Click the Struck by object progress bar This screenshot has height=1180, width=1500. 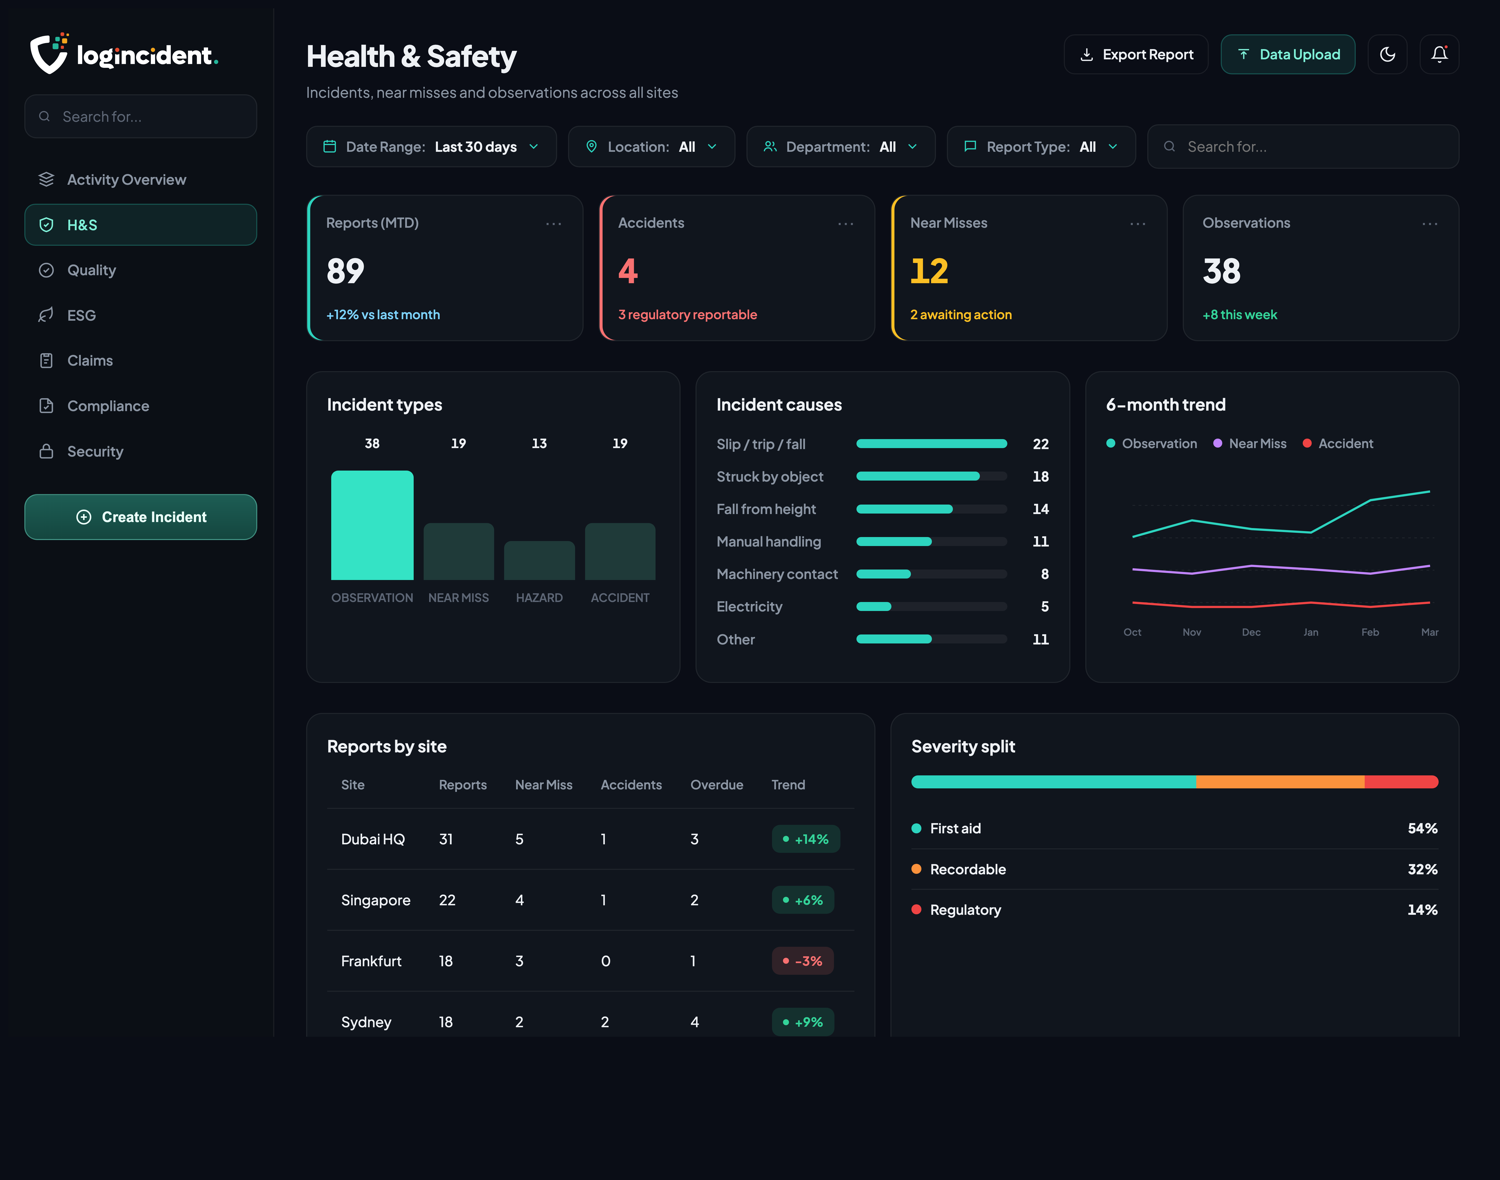pos(932,476)
